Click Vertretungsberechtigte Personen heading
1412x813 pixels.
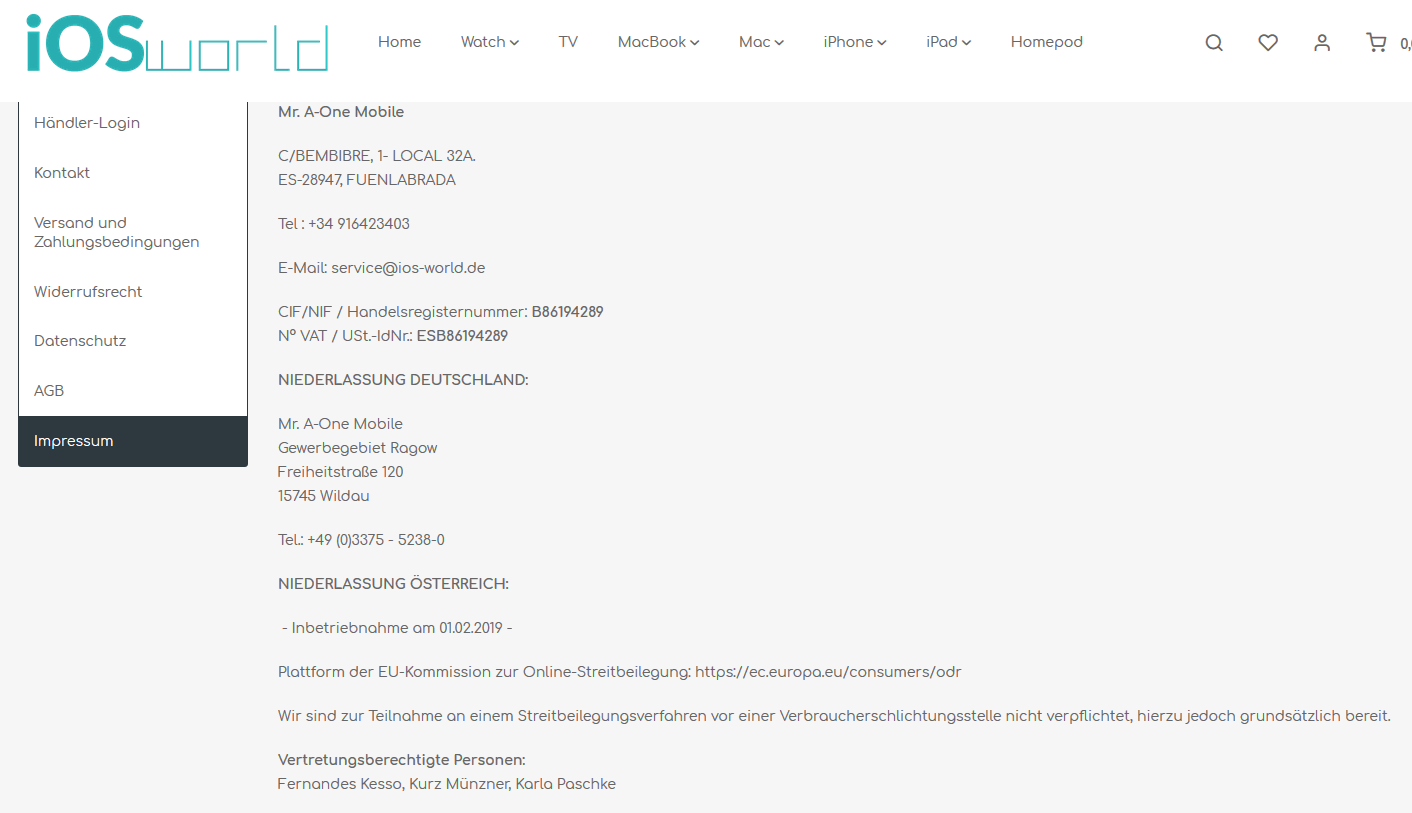click(402, 760)
